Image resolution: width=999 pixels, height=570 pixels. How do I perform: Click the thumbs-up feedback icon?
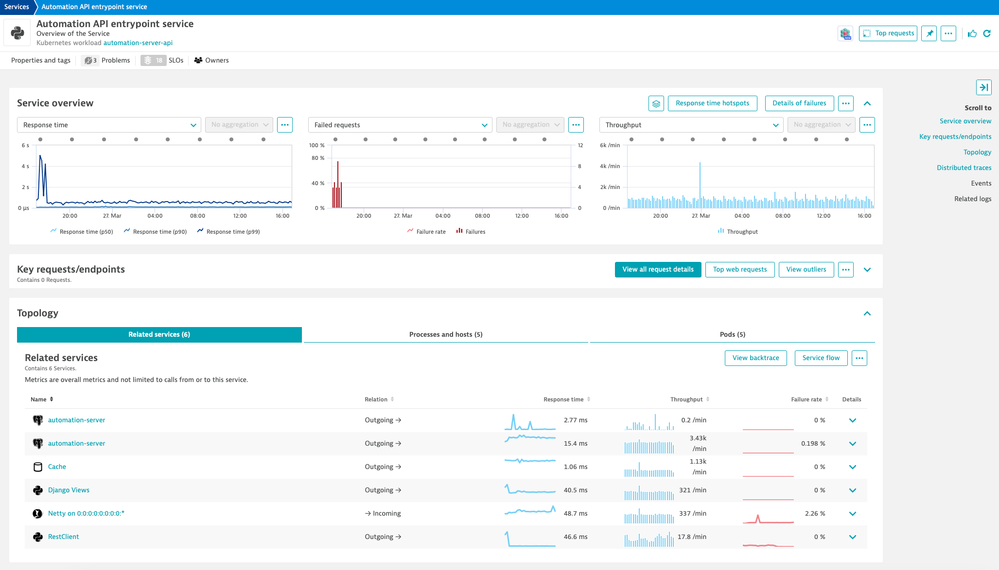(x=972, y=33)
